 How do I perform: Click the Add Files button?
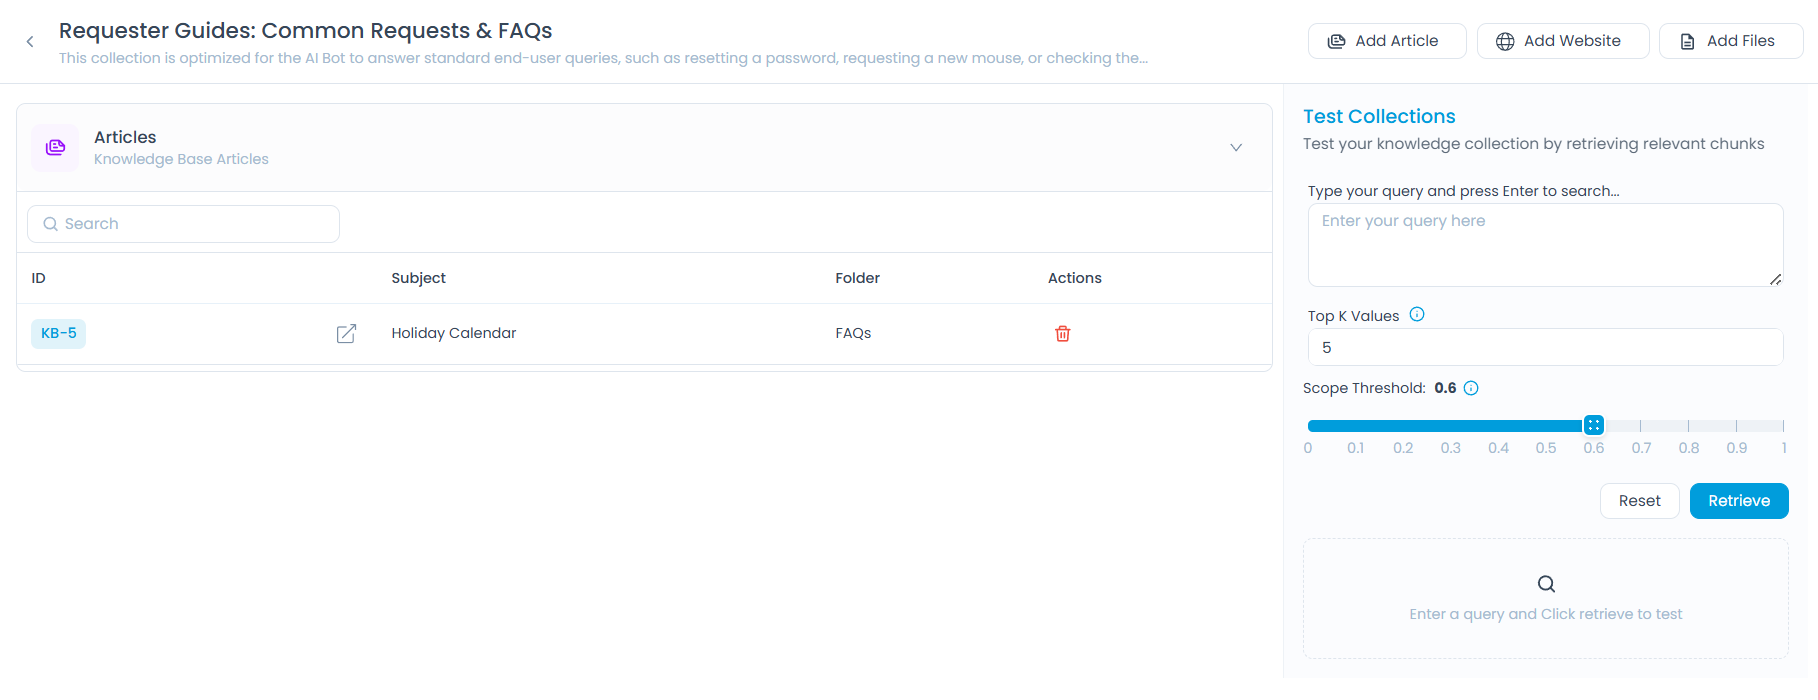pos(1730,41)
